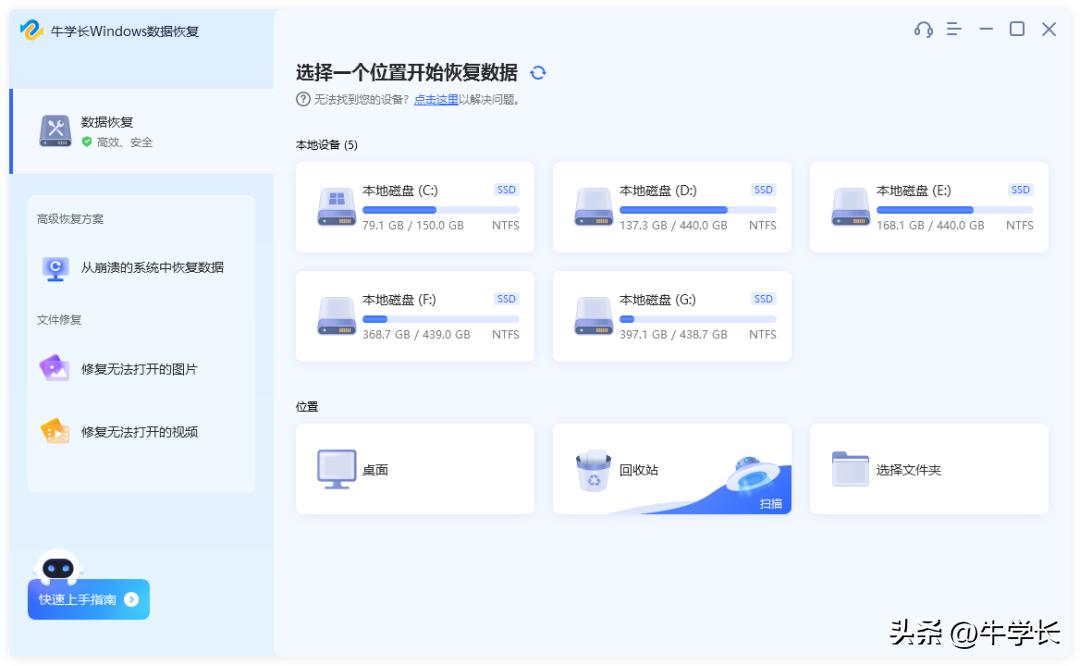Screen dimensions: 1080x666
Task: Click the 回收站 recycle bin icon
Action: coord(593,471)
